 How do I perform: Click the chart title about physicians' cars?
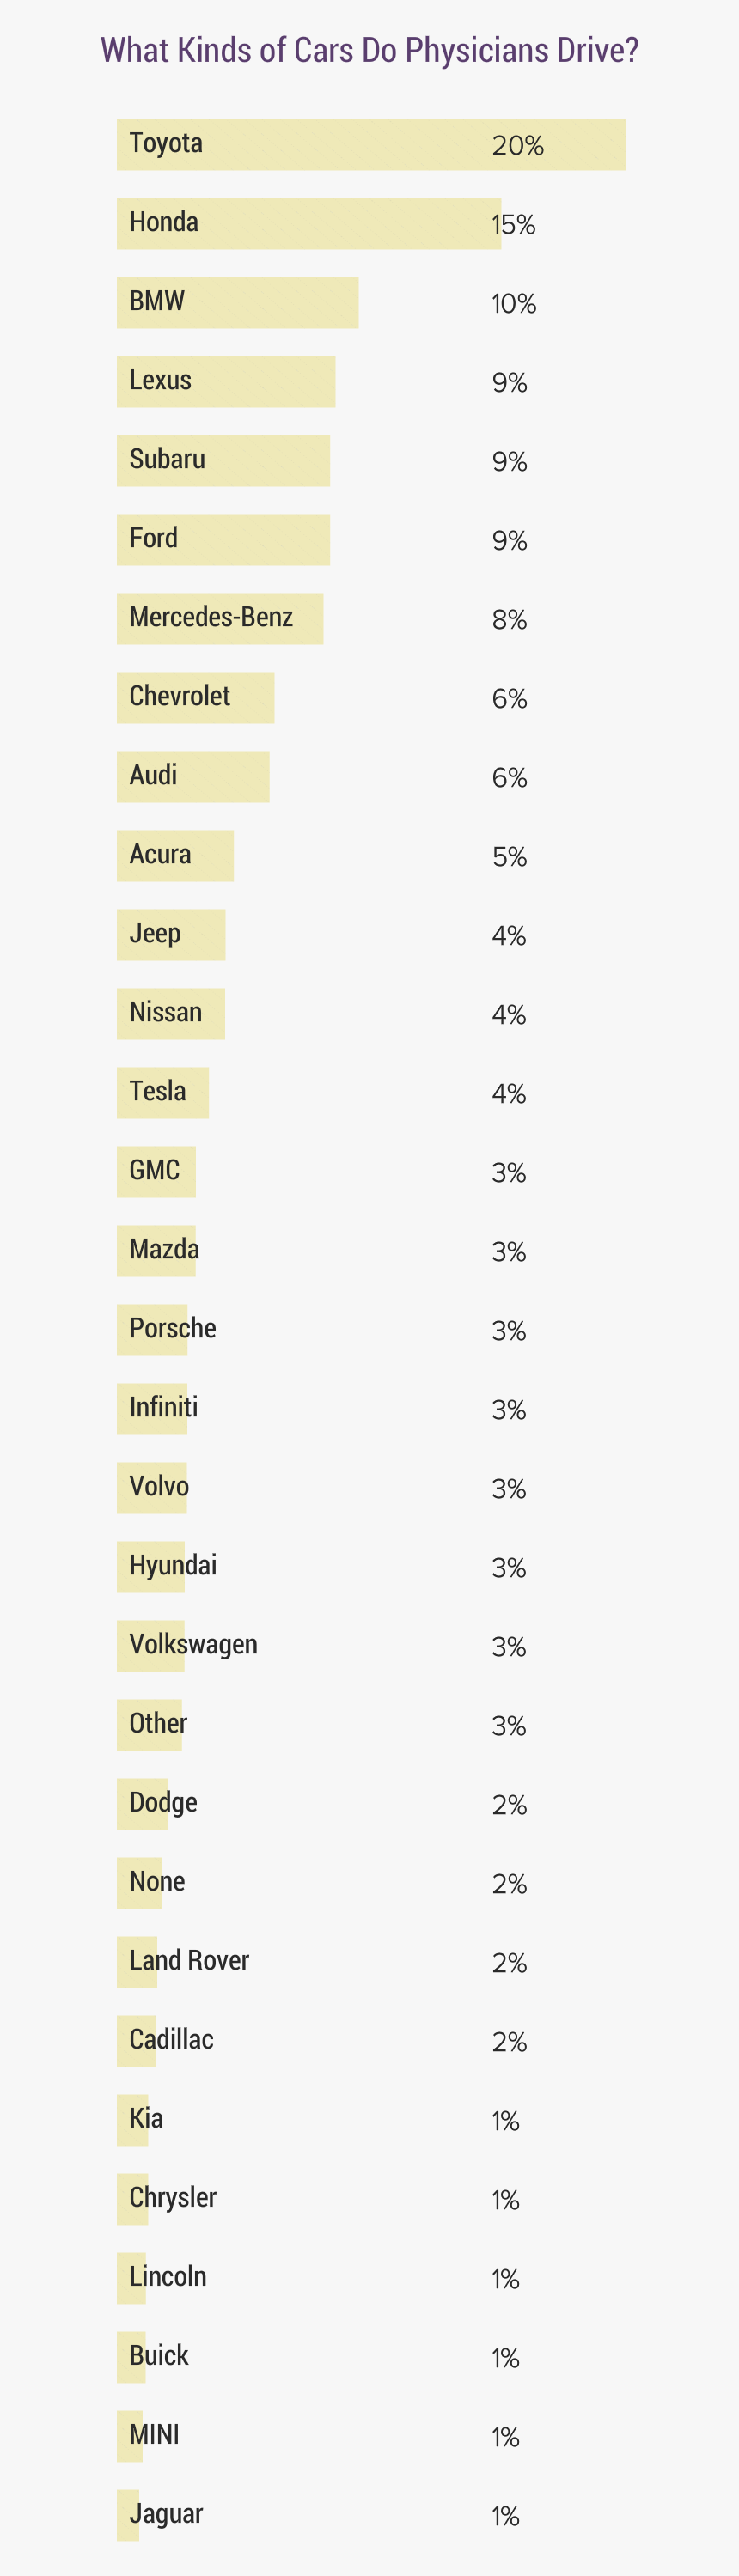coord(369,50)
